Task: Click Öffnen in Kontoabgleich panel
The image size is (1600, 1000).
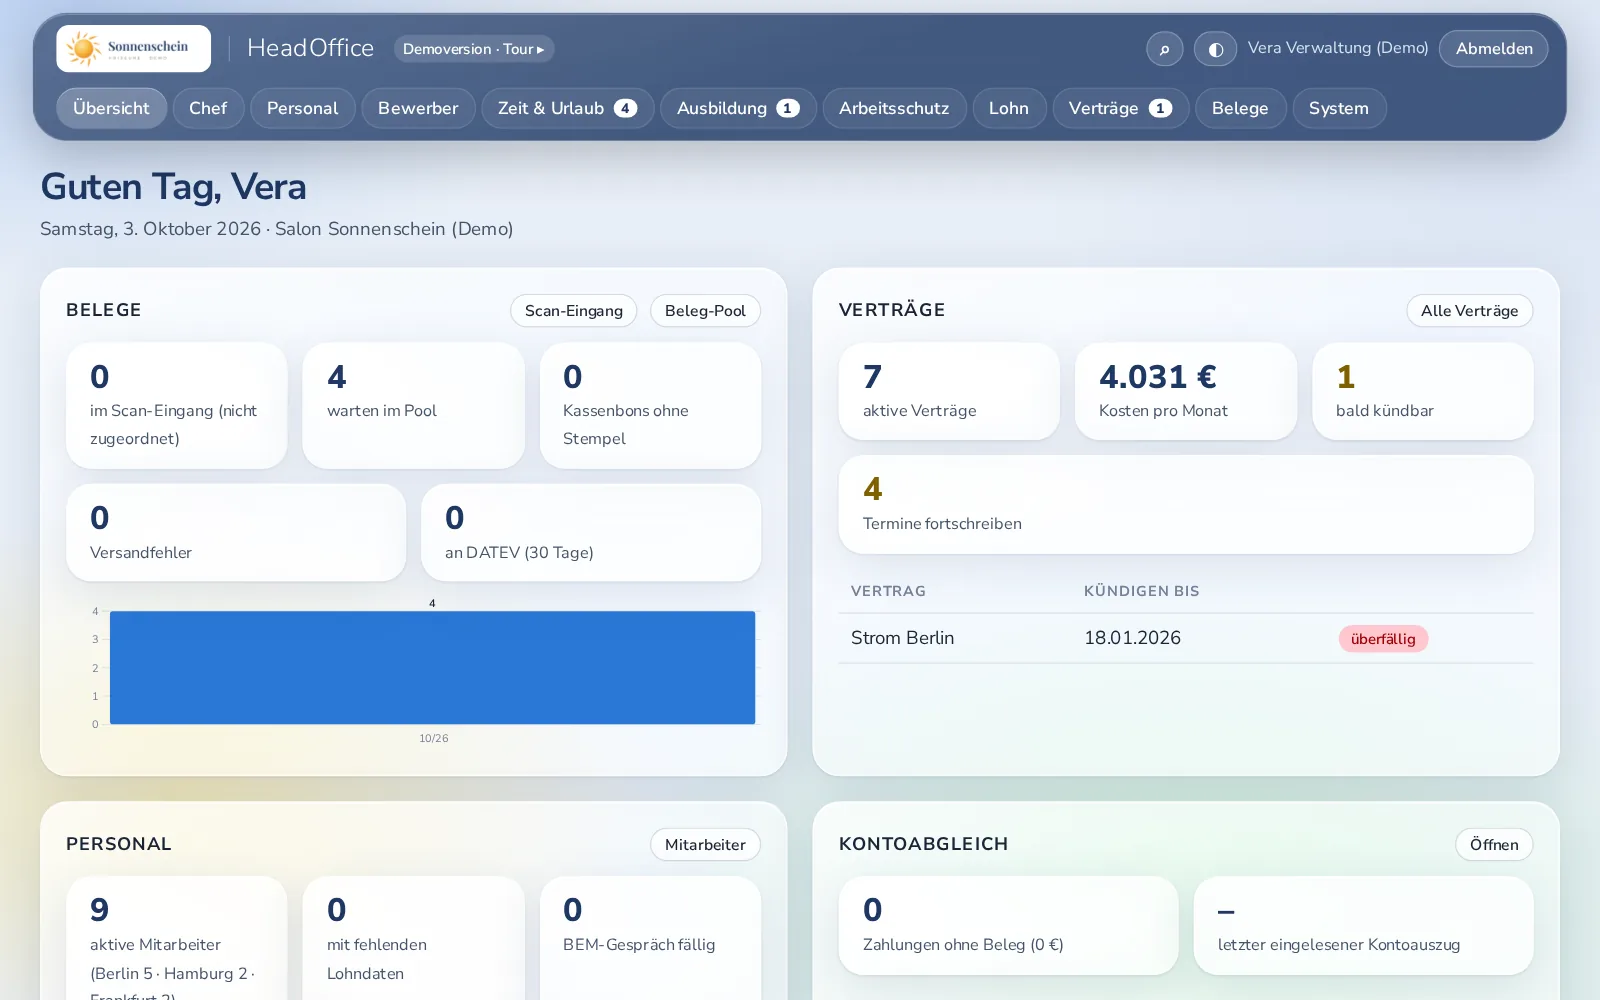Action: pyautogui.click(x=1494, y=845)
